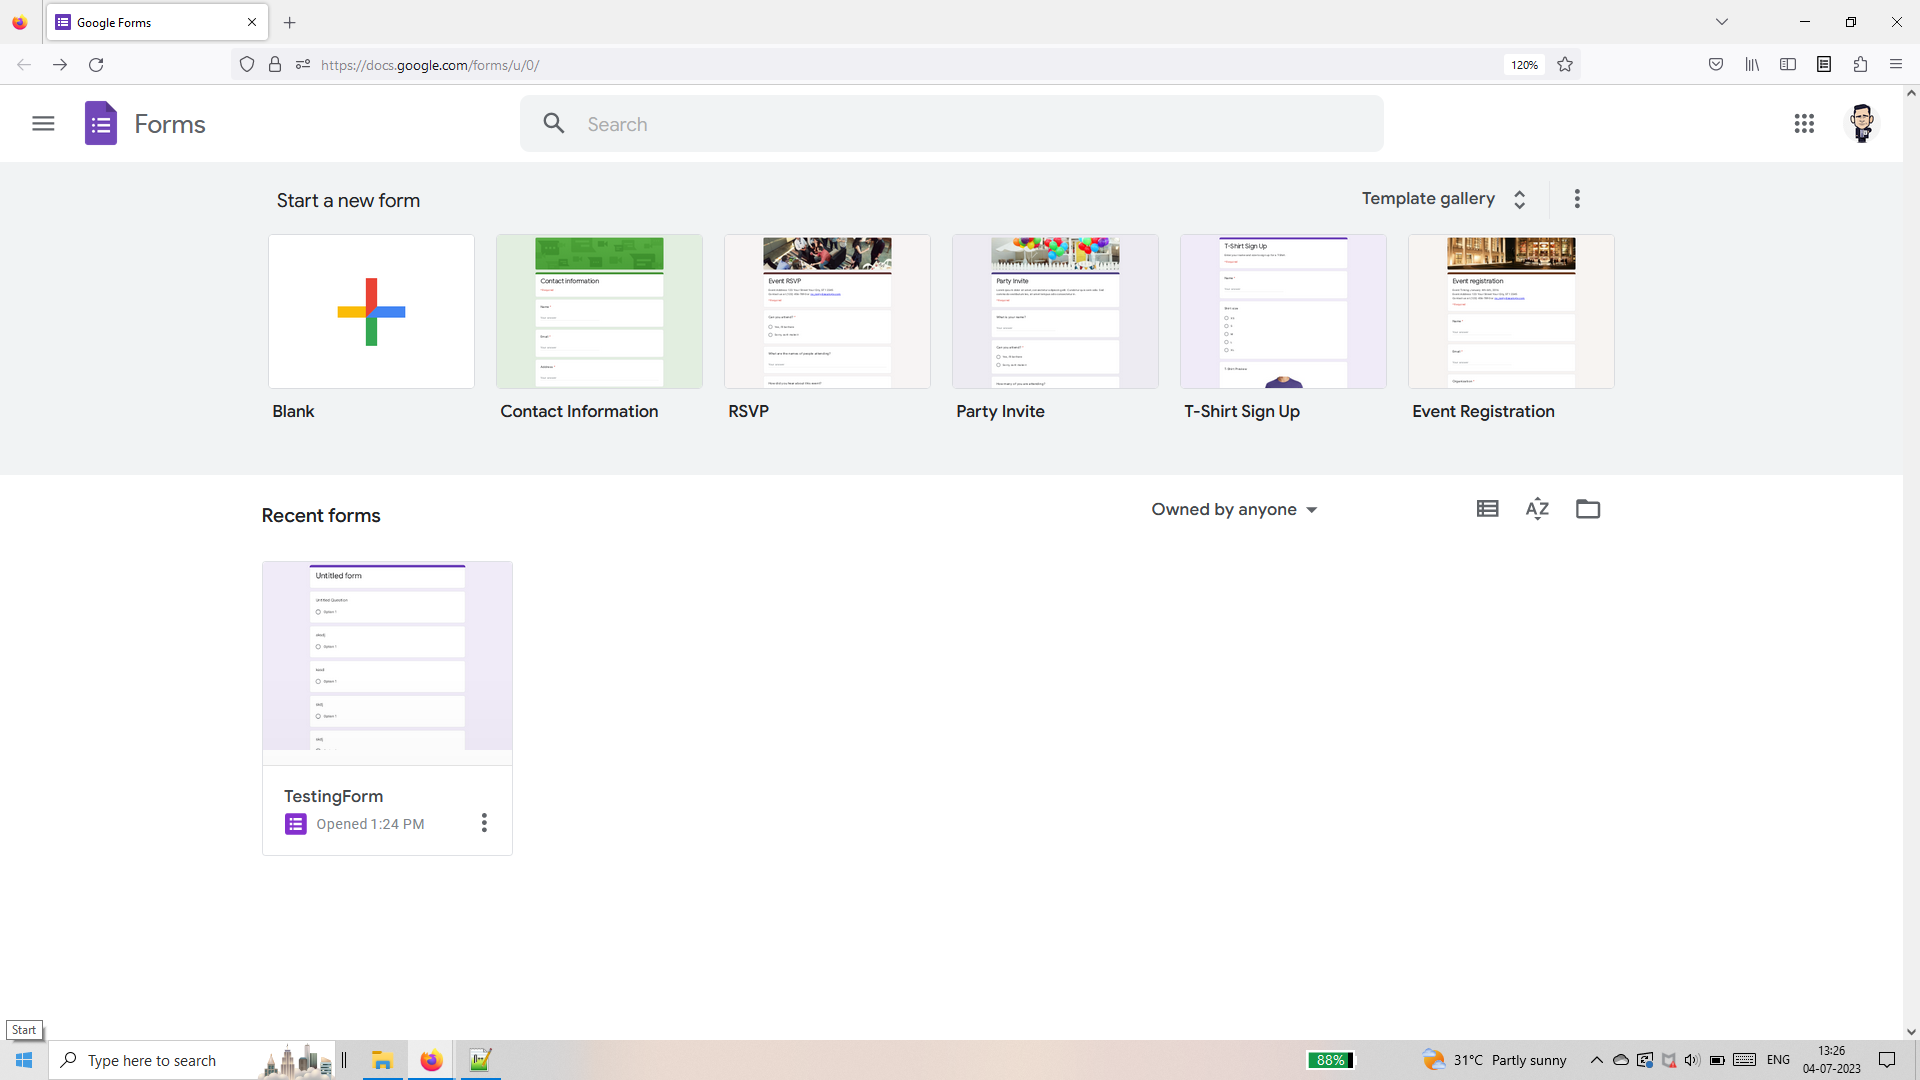Open the taskbar clock and date
Screen dimensions: 1920x1080
1832,1060
